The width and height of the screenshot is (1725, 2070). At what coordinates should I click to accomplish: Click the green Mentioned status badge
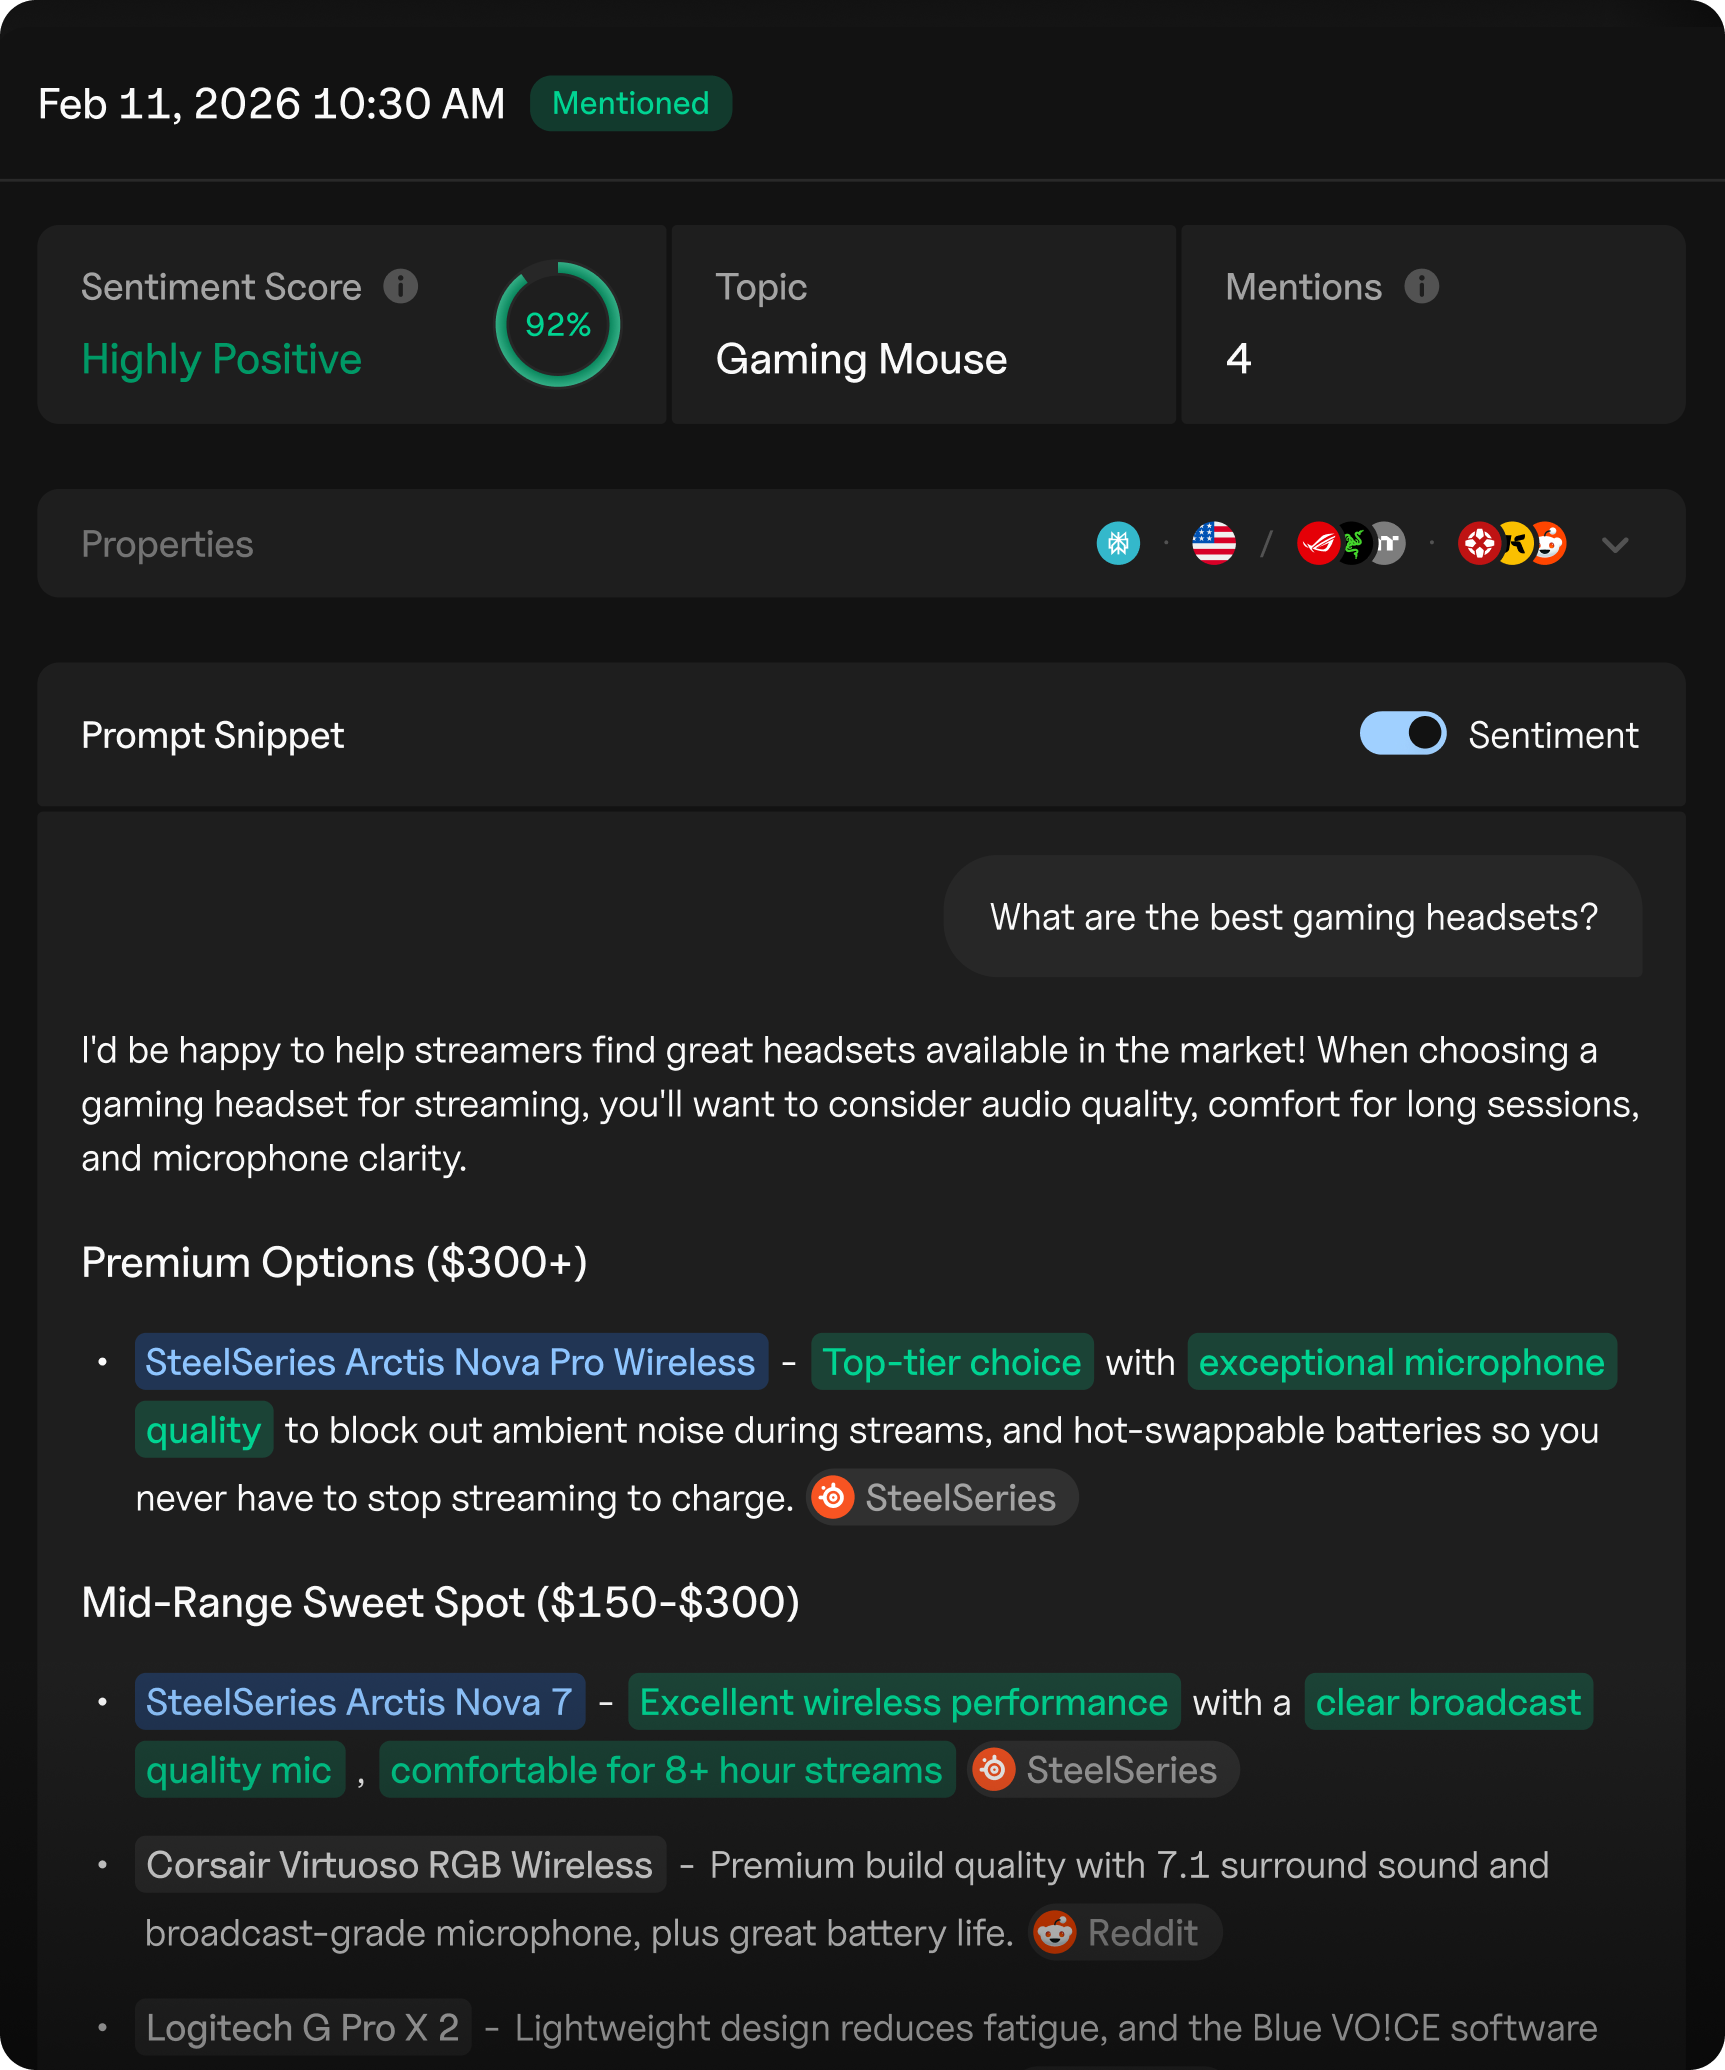click(x=631, y=103)
